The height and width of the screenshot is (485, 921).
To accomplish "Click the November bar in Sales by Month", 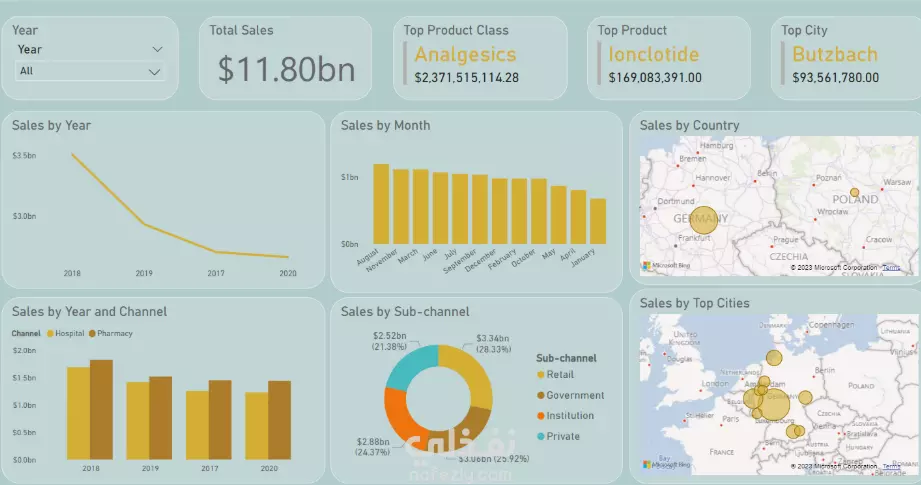I will point(401,207).
